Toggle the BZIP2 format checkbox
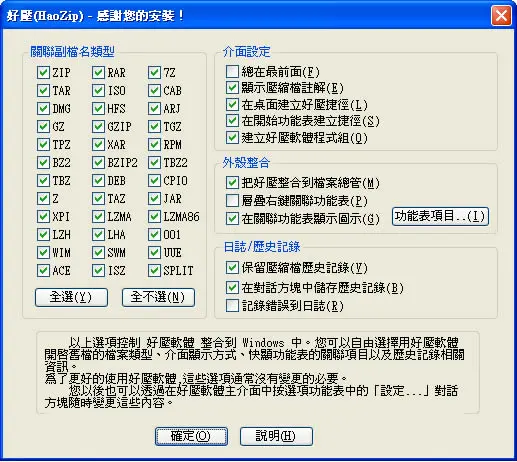The height and width of the screenshot is (462, 517). pyautogui.click(x=98, y=162)
